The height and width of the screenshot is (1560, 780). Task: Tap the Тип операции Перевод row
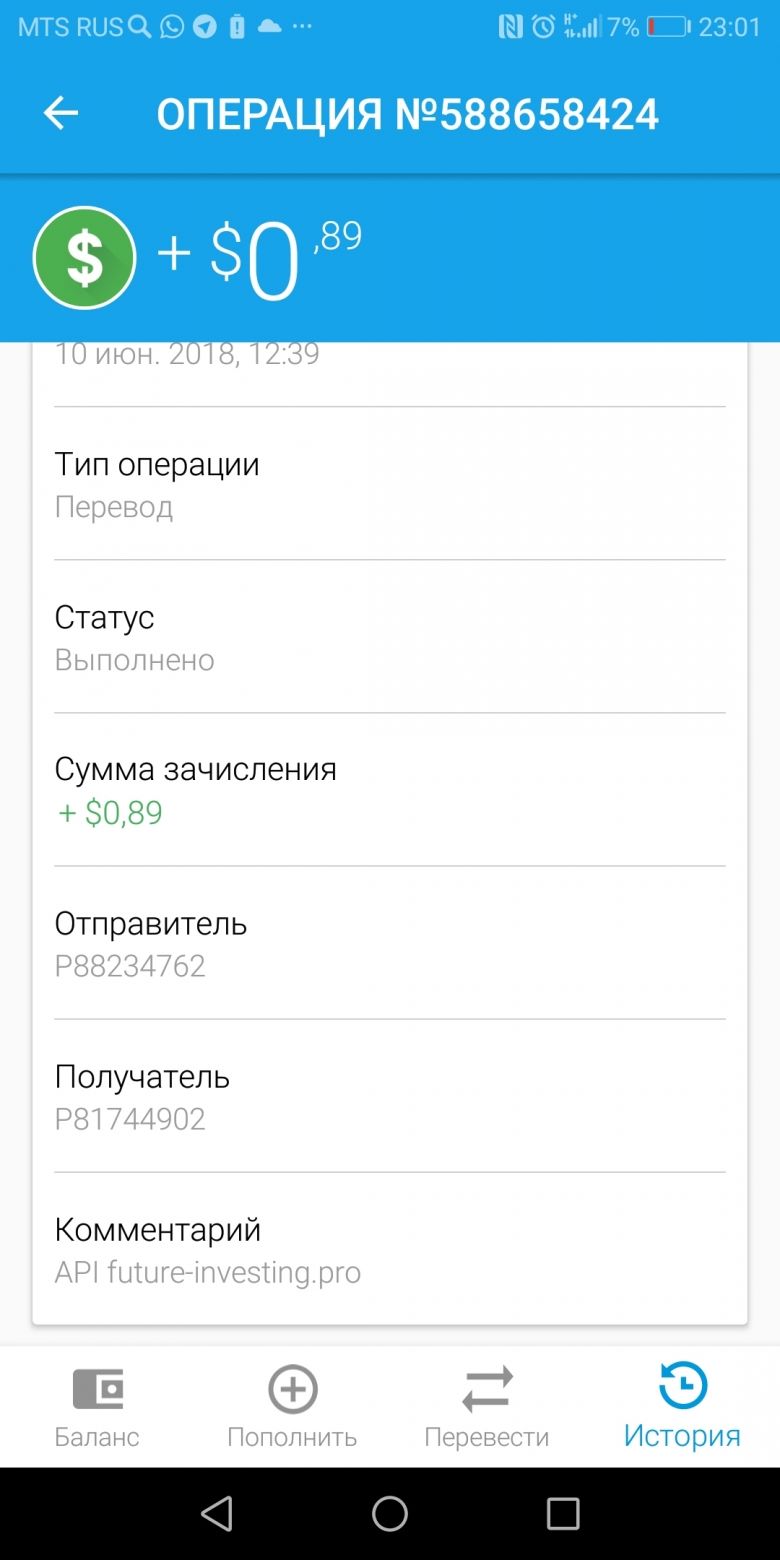point(390,484)
